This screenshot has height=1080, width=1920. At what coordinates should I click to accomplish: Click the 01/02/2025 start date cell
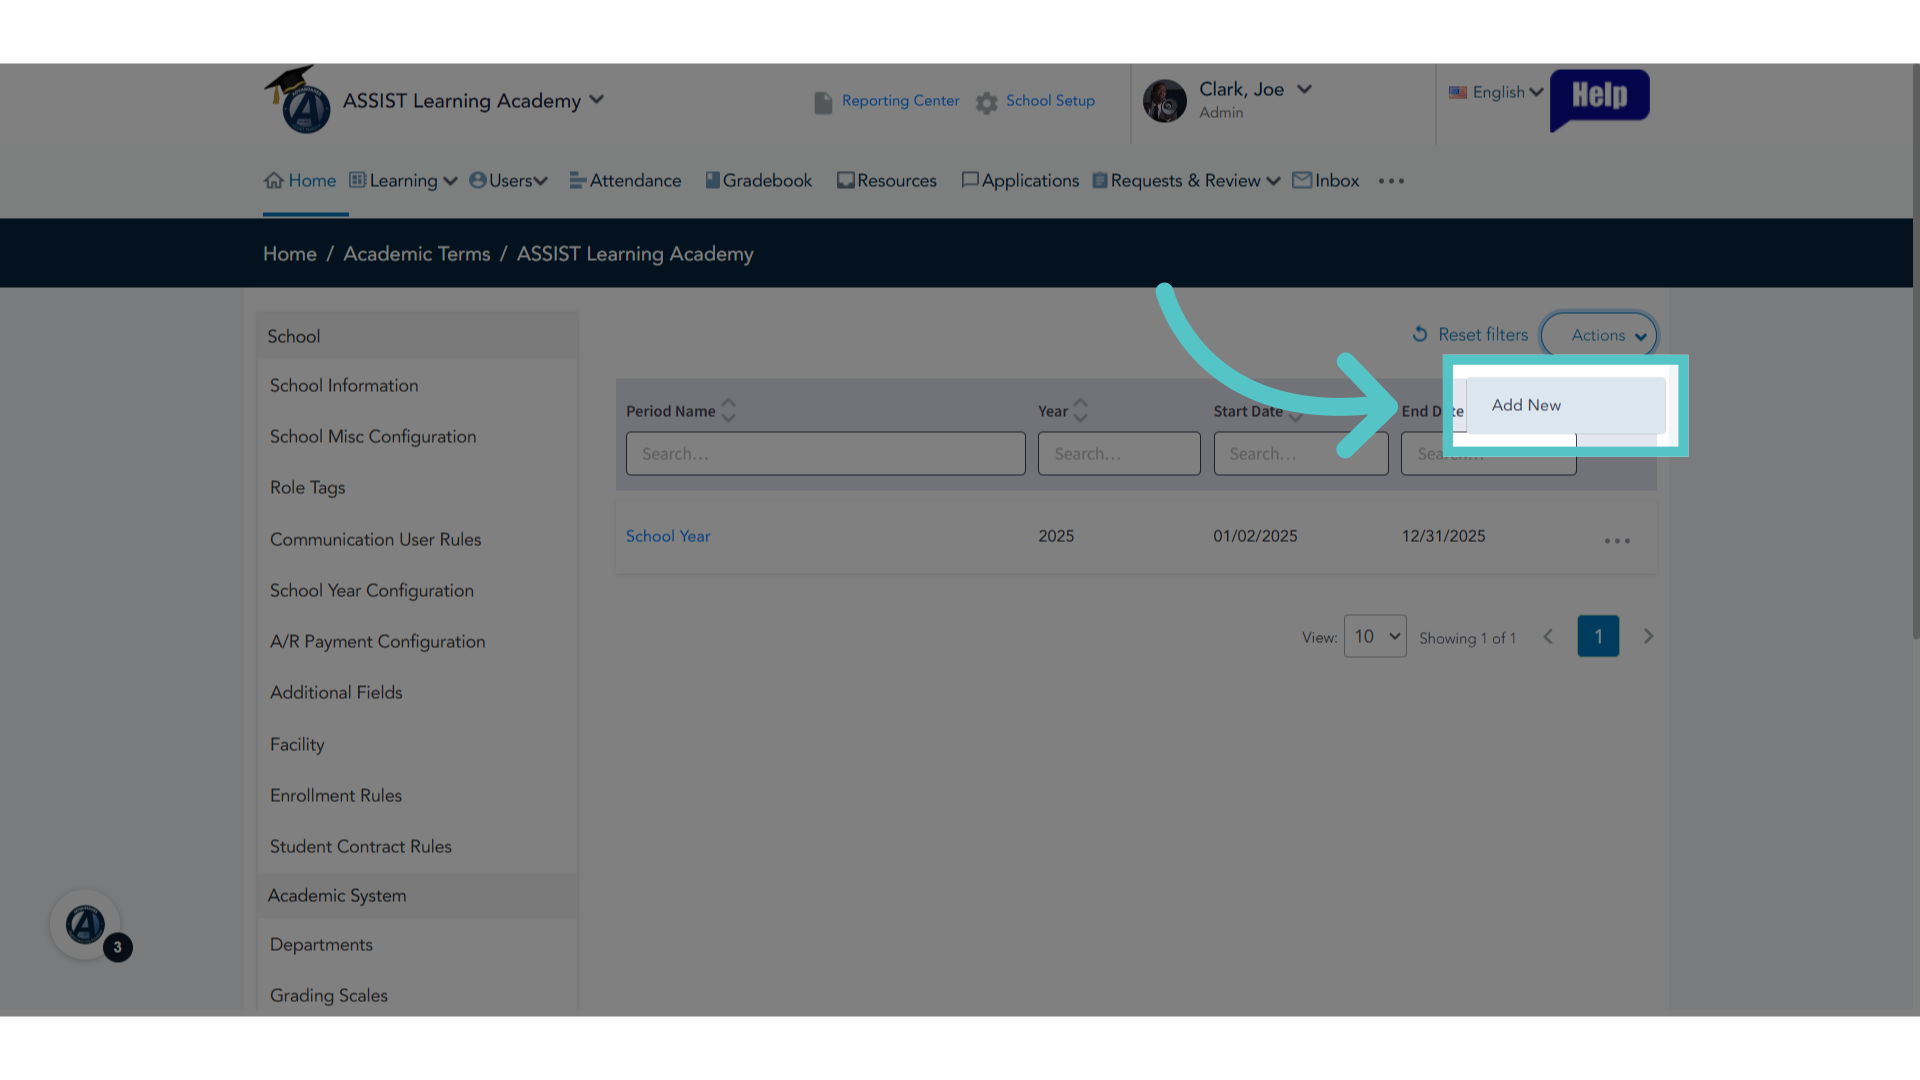point(1255,536)
